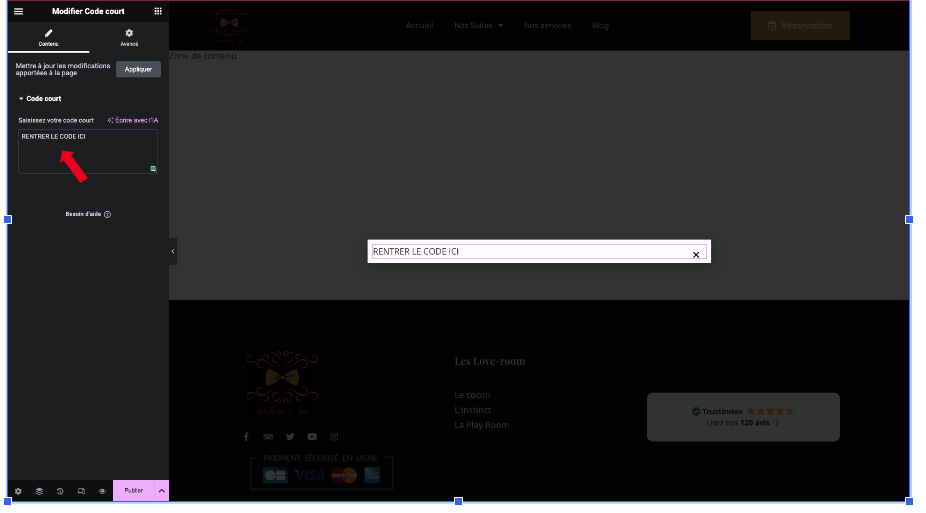926x513 pixels.
Task: Collapse the editor side panel handle
Action: 173,251
